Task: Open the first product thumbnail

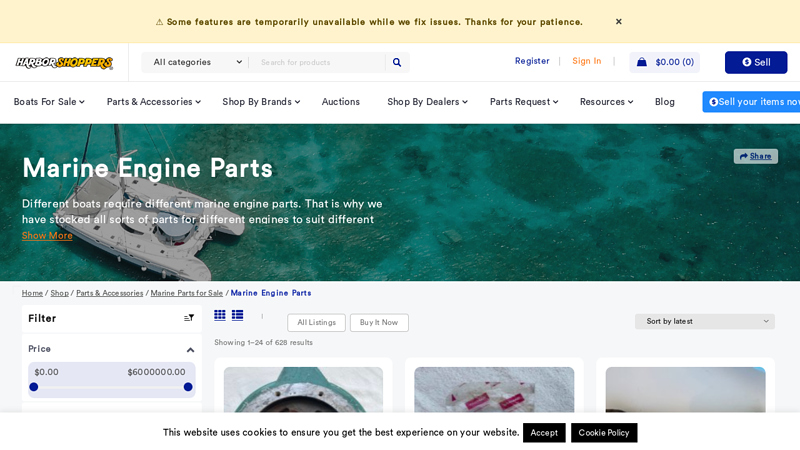Action: click(304, 389)
